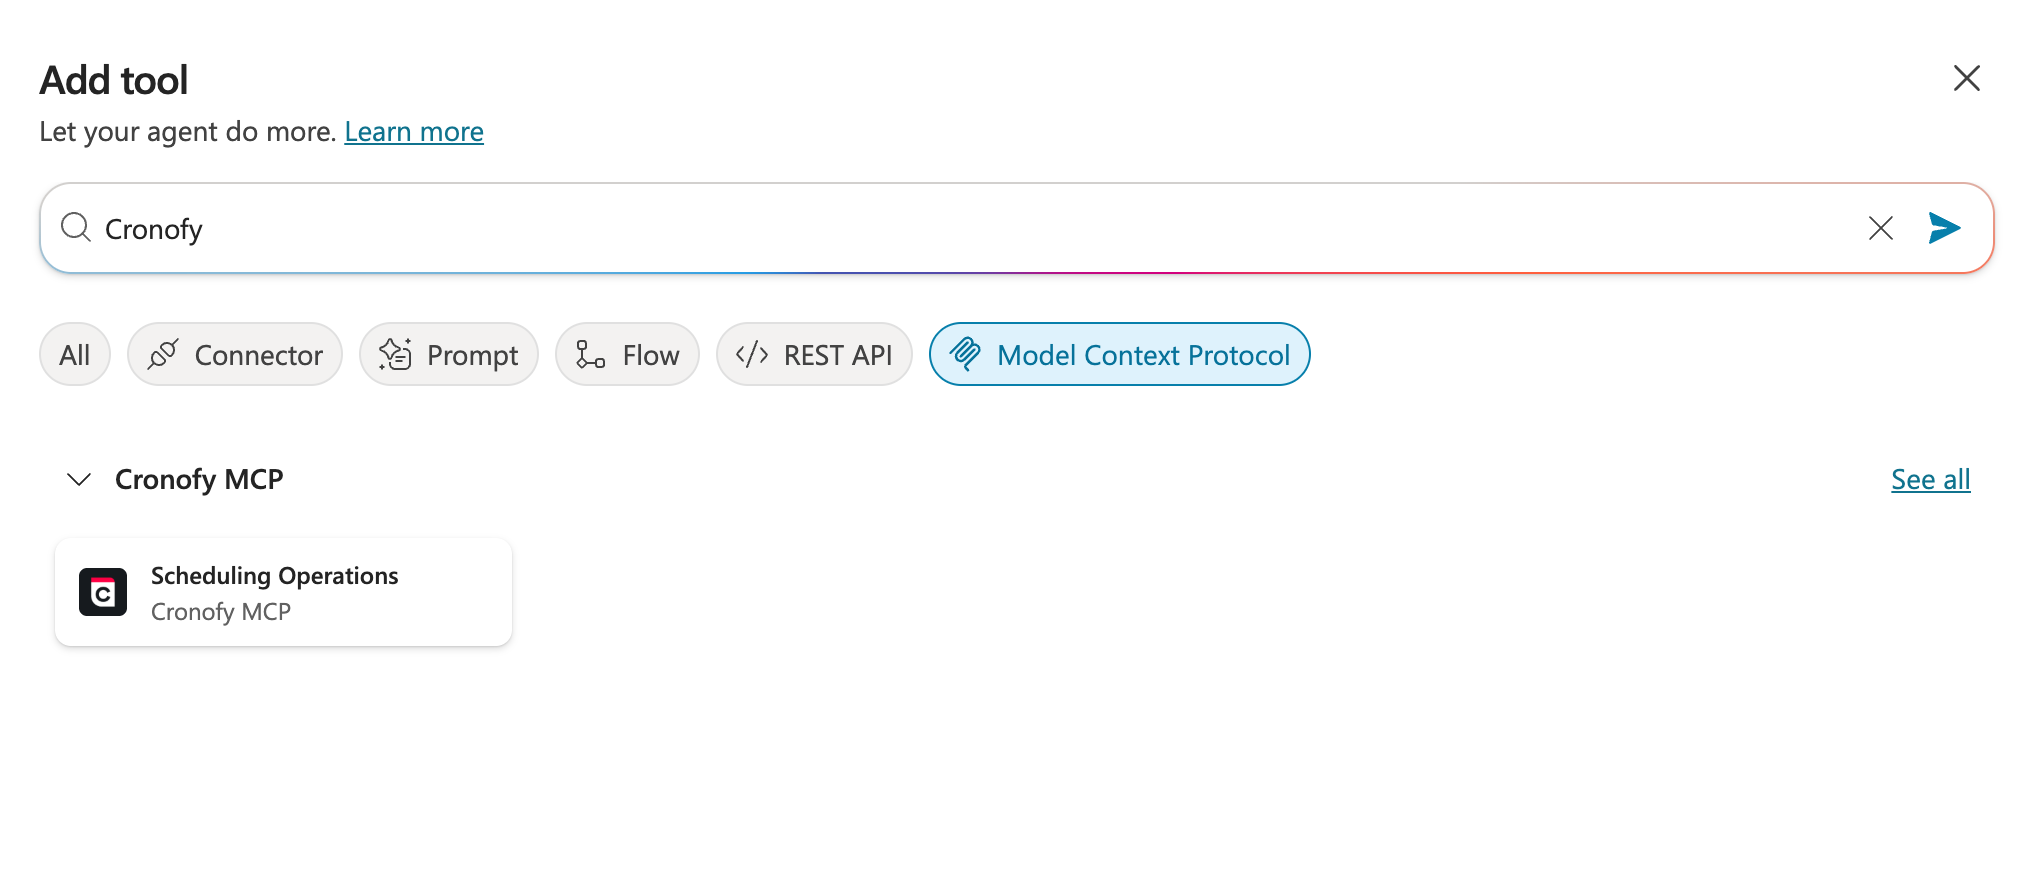Screen dimensions: 2038x876
Task: Click the branch icon on Flow chip
Action: [590, 355]
